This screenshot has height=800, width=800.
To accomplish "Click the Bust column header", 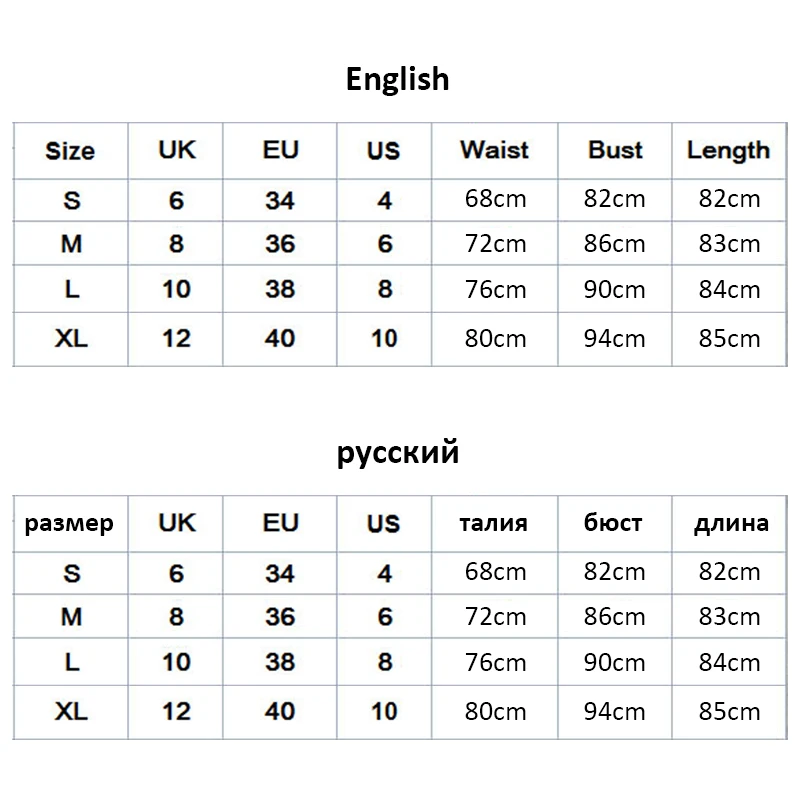I will (x=615, y=150).
